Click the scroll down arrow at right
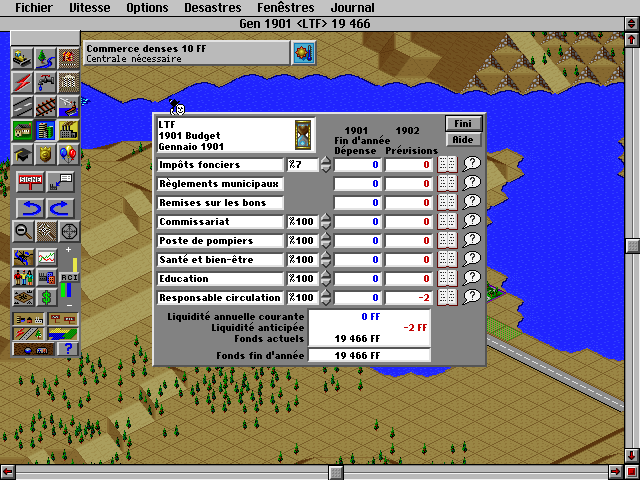The image size is (640, 480). (x=632, y=455)
